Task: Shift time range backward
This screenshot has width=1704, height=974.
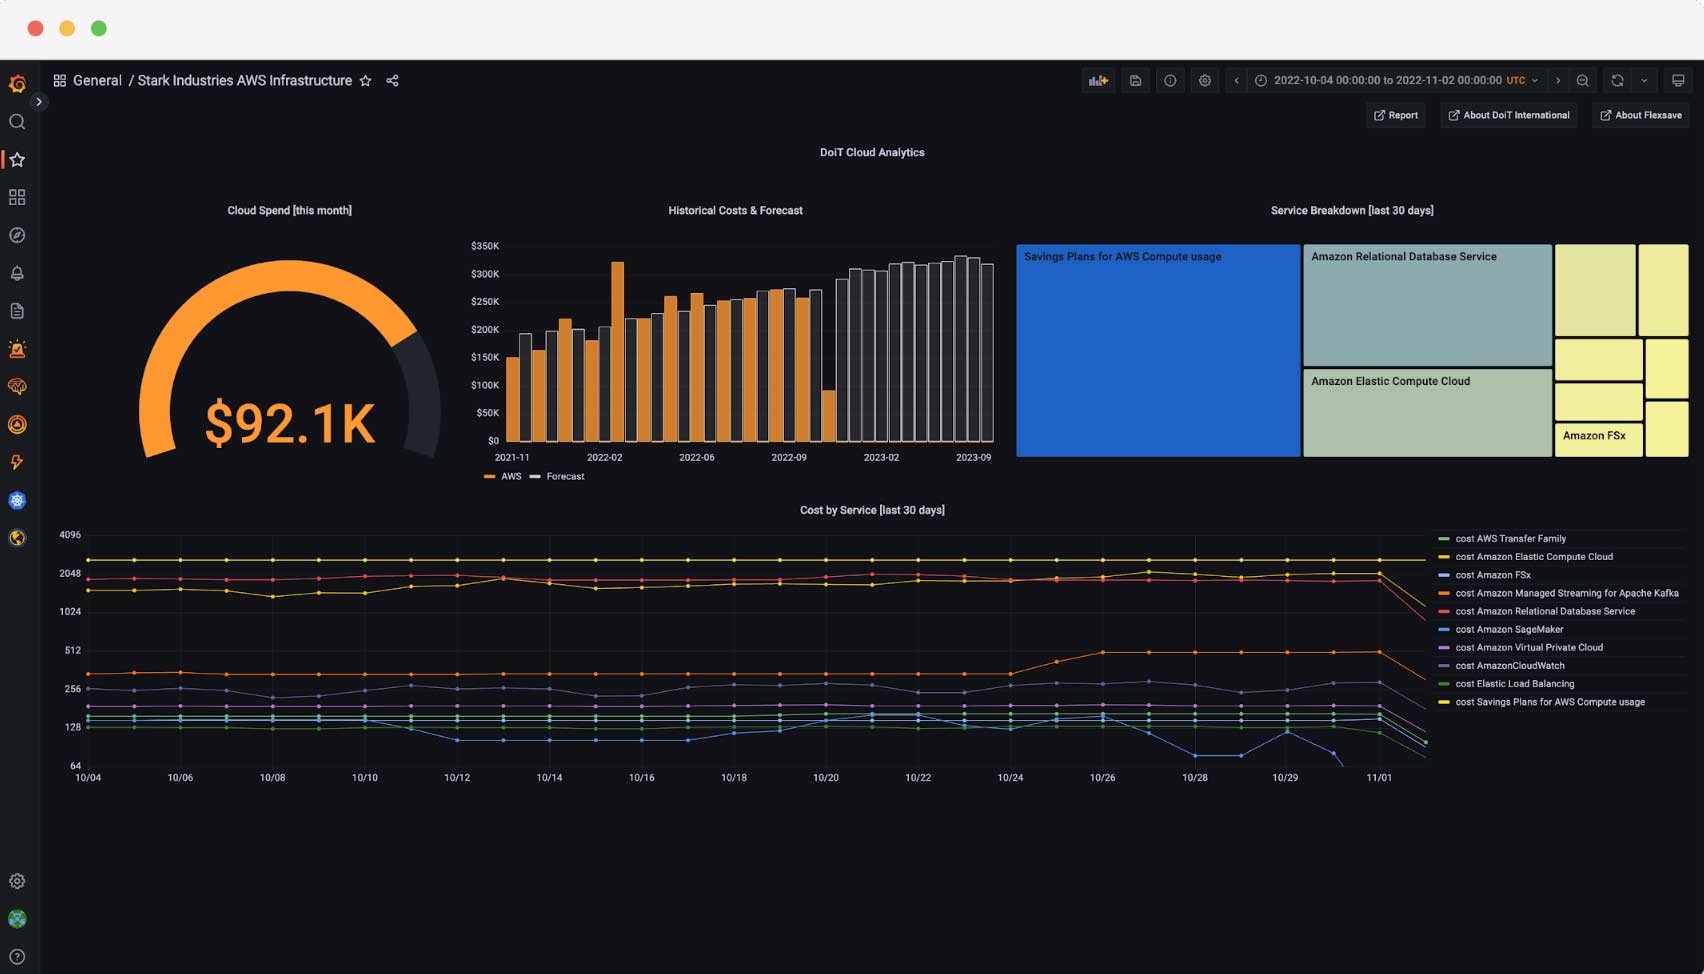Action: point(1236,81)
